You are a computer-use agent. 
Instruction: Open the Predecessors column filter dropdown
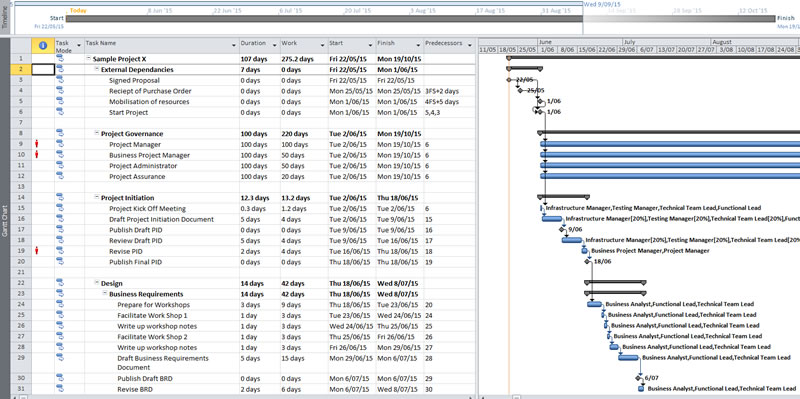click(470, 46)
